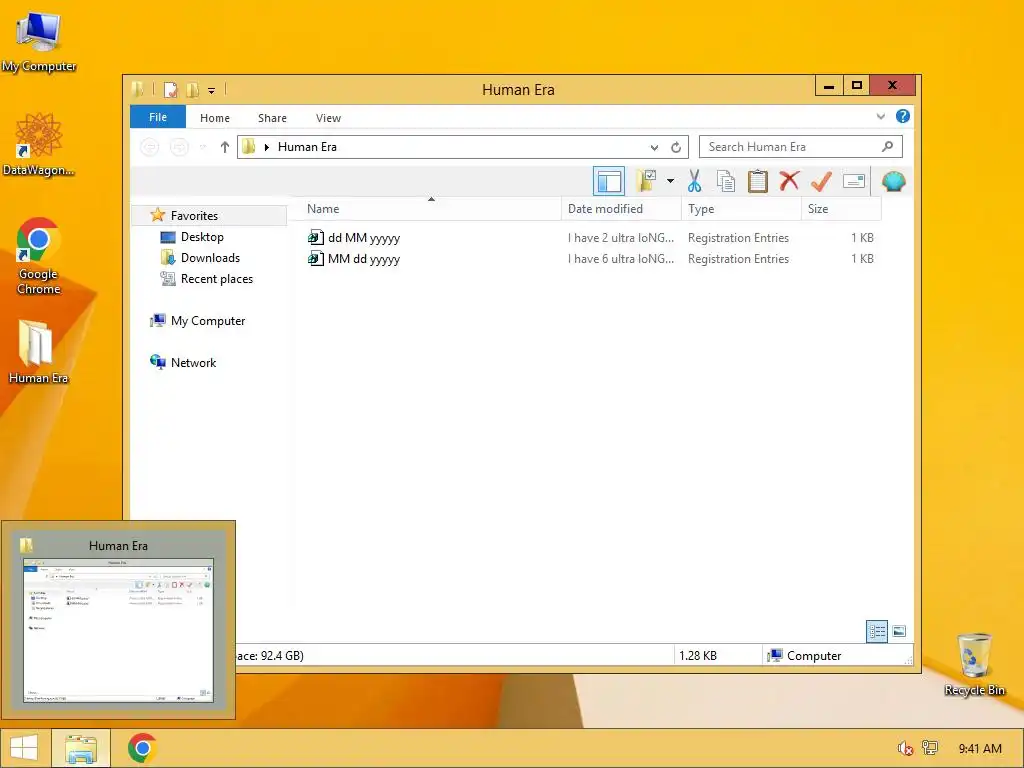Click the 'I have 2 ultra loNG...' date cell
This screenshot has height=768, width=1024.
click(620, 238)
